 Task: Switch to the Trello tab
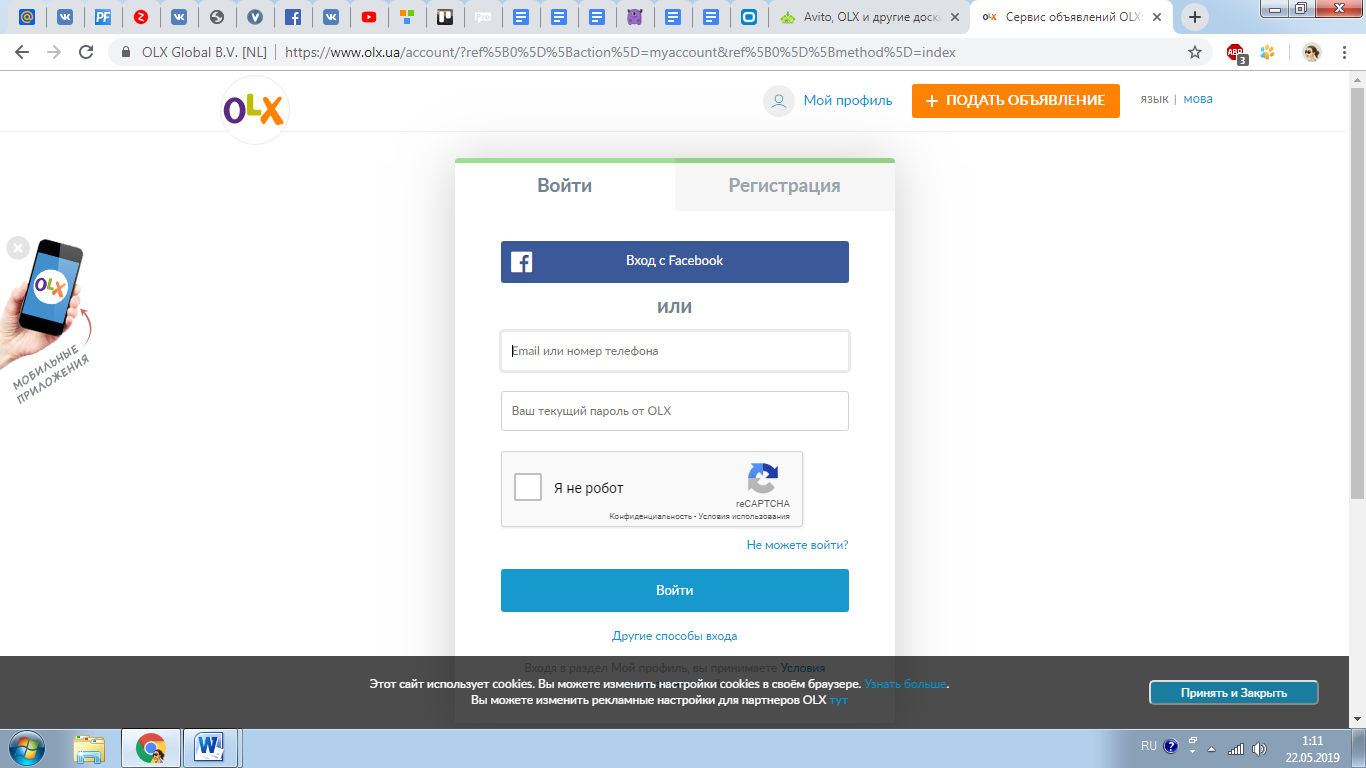tap(445, 17)
